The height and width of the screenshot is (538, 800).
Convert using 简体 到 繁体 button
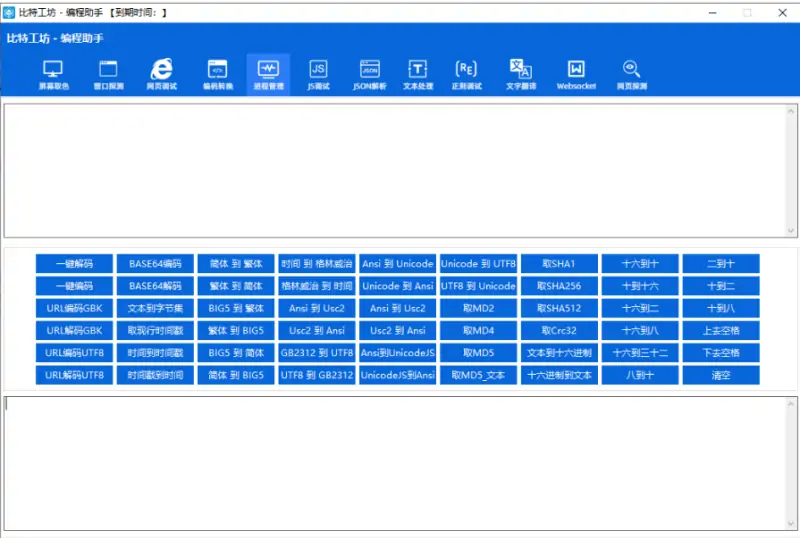(x=236, y=264)
